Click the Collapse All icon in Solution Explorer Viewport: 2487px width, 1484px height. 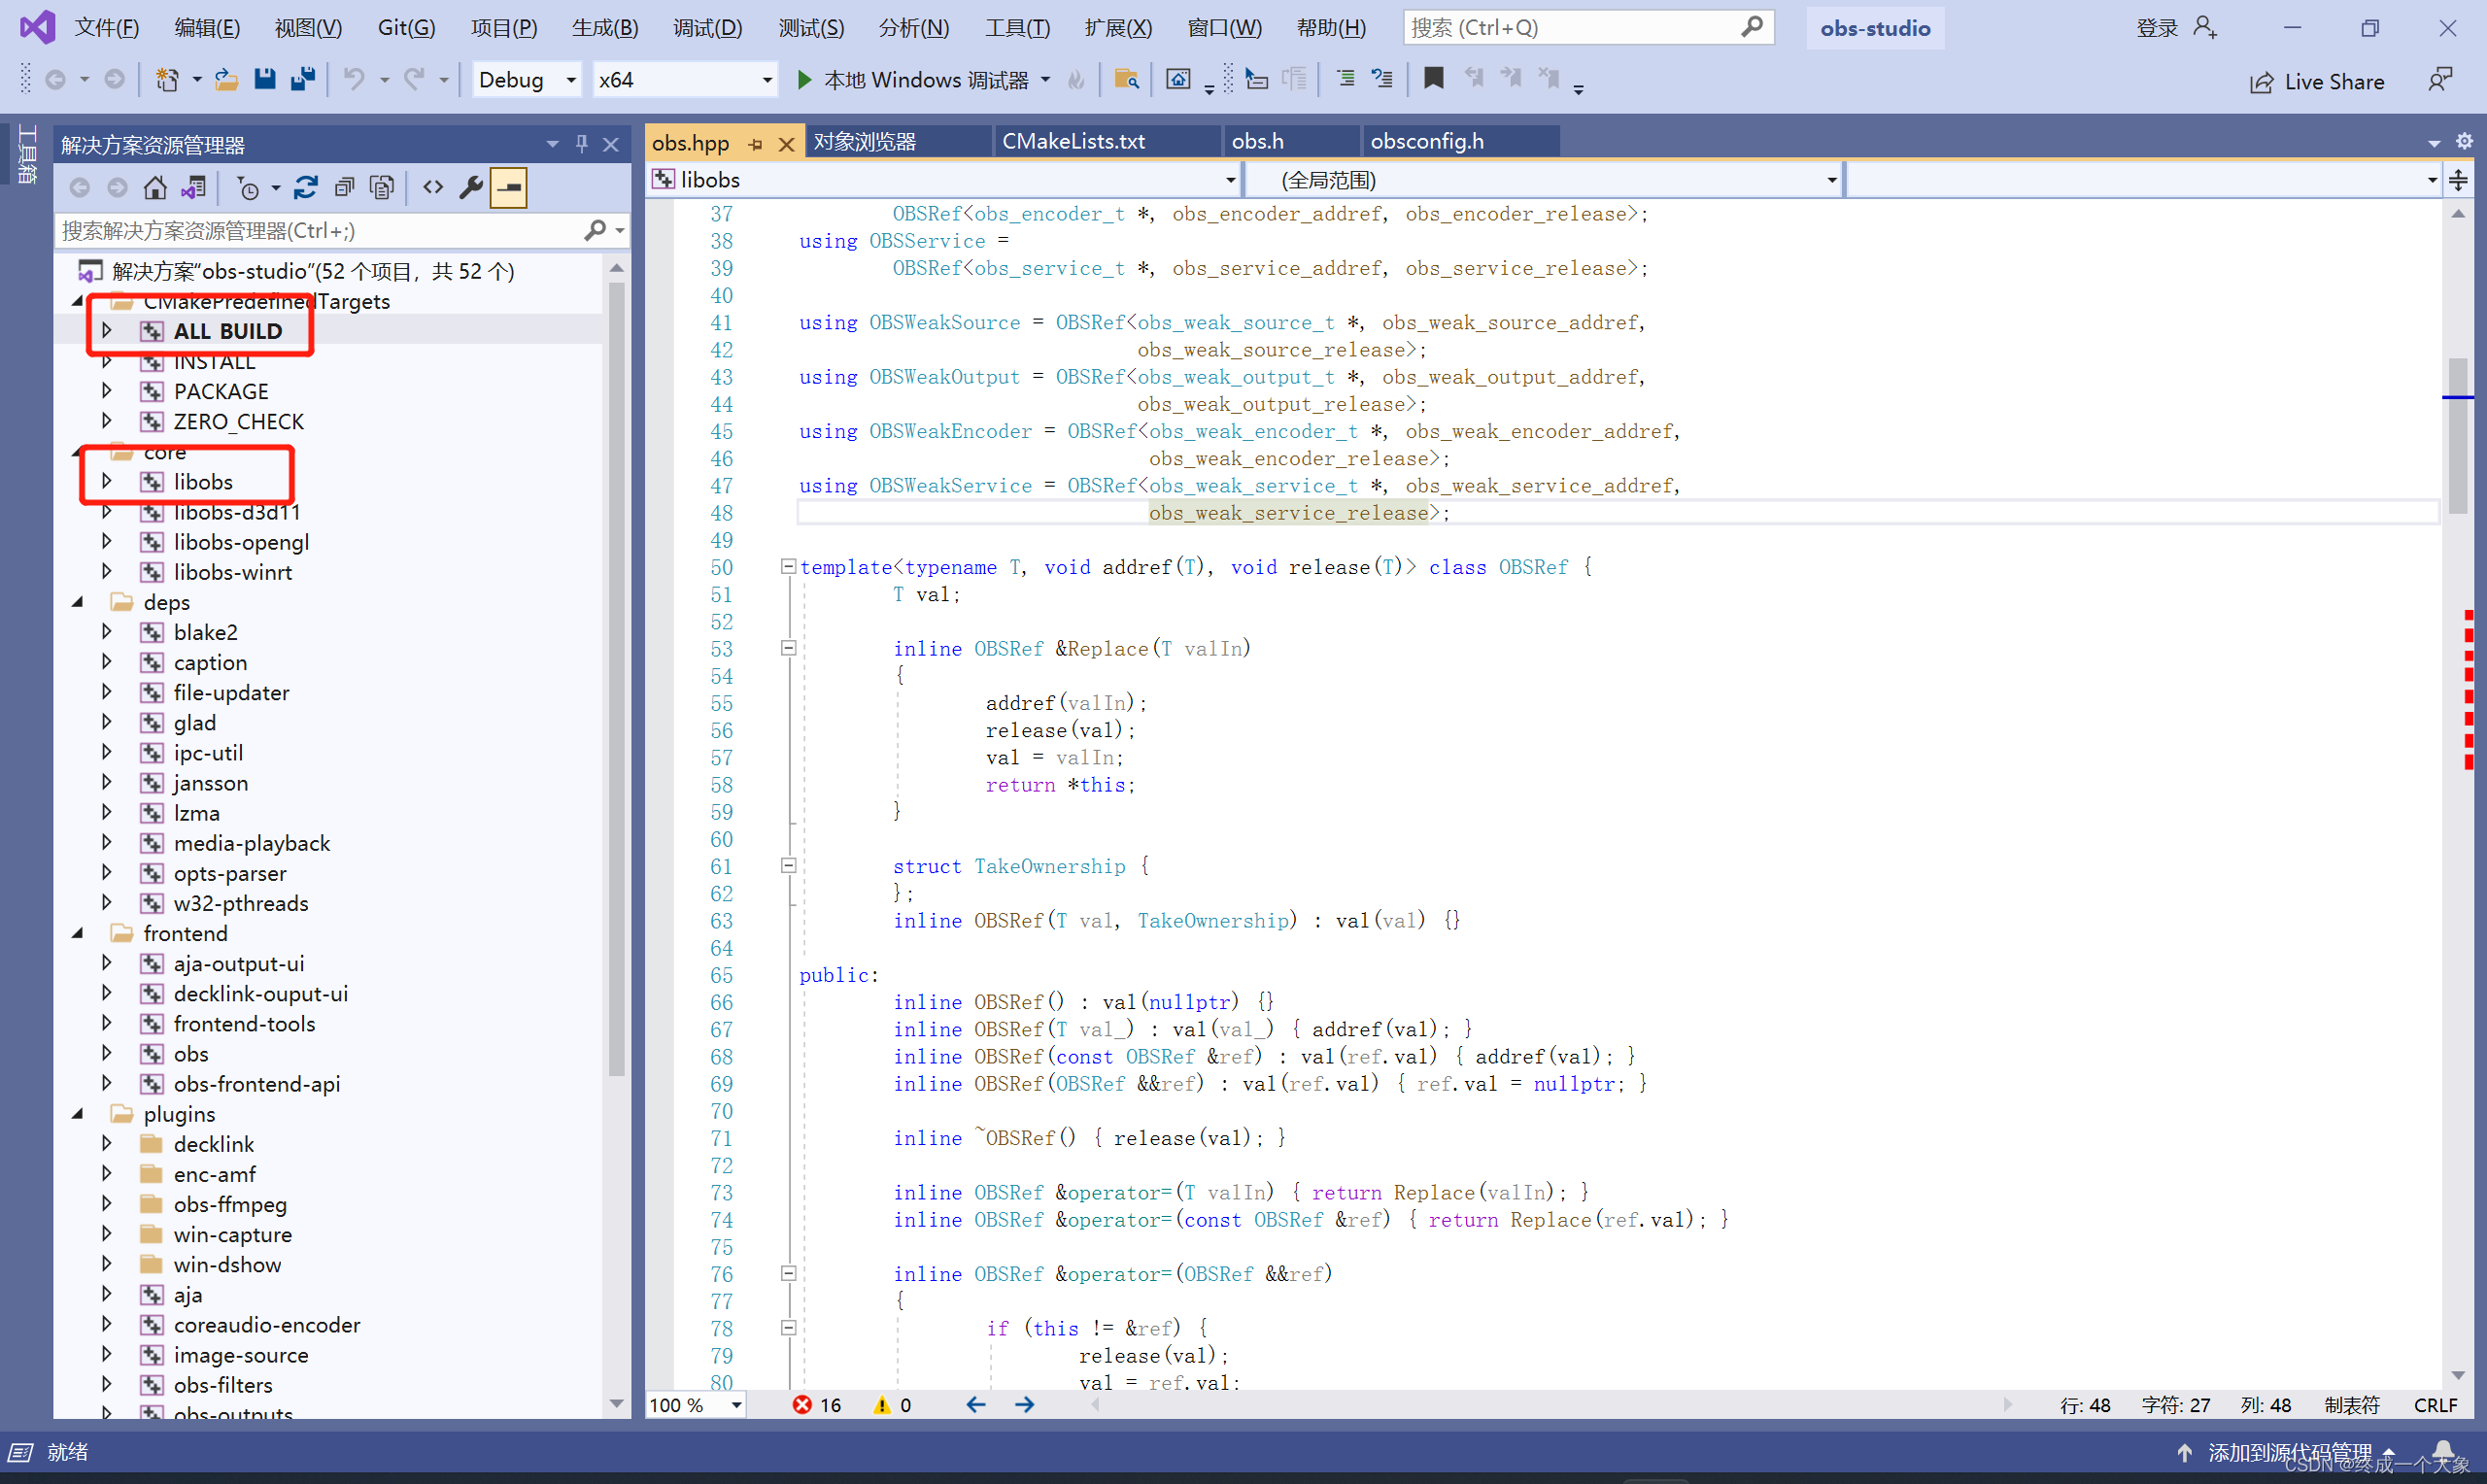pos(344,188)
